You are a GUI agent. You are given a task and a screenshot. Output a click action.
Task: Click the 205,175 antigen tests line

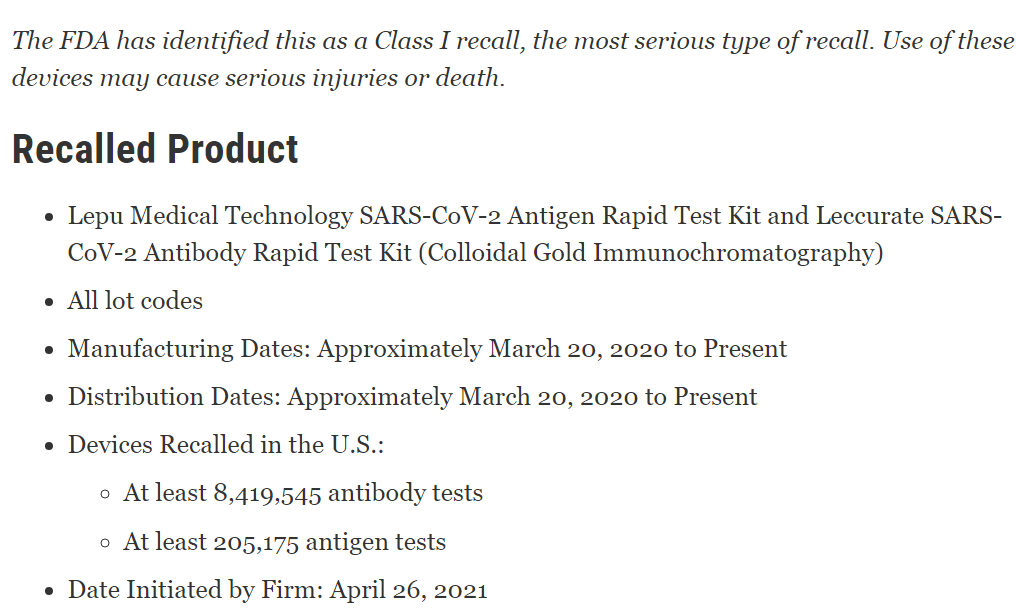click(x=284, y=542)
